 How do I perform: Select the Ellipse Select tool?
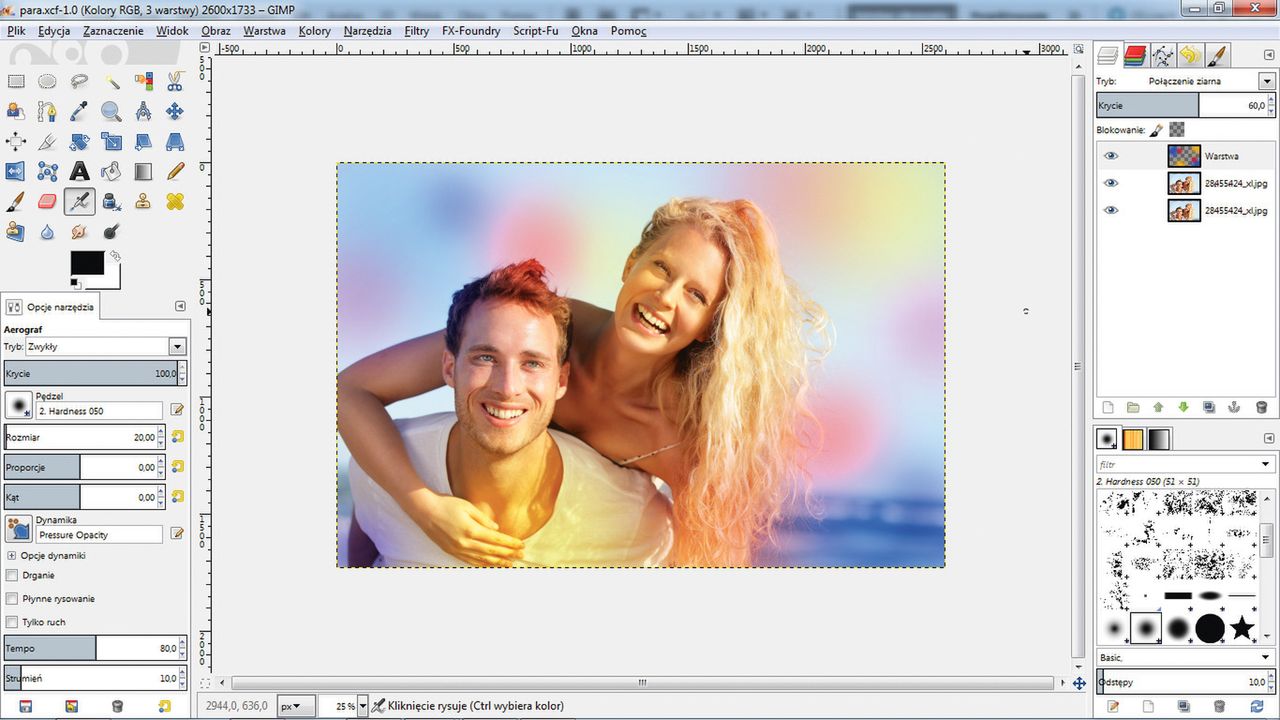click(47, 82)
